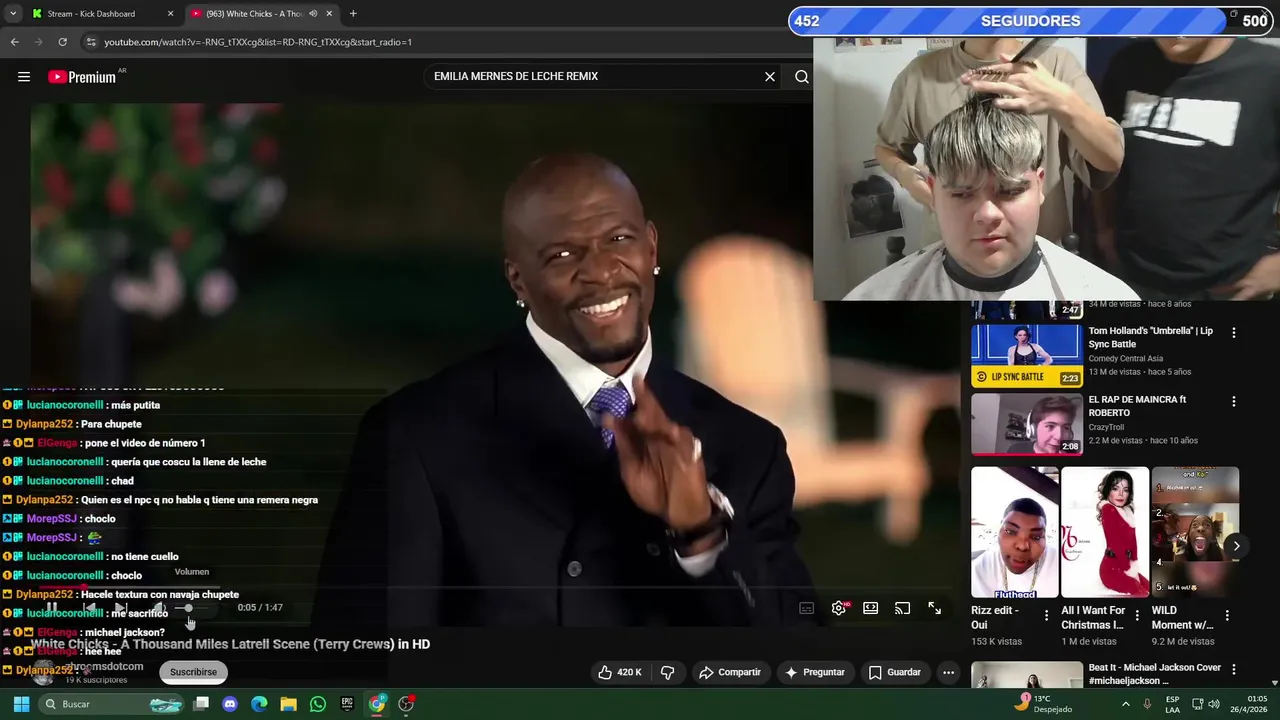Viewport: 1280px width, 720px height.
Task: Open more actions beside Guardar
Action: (948, 672)
